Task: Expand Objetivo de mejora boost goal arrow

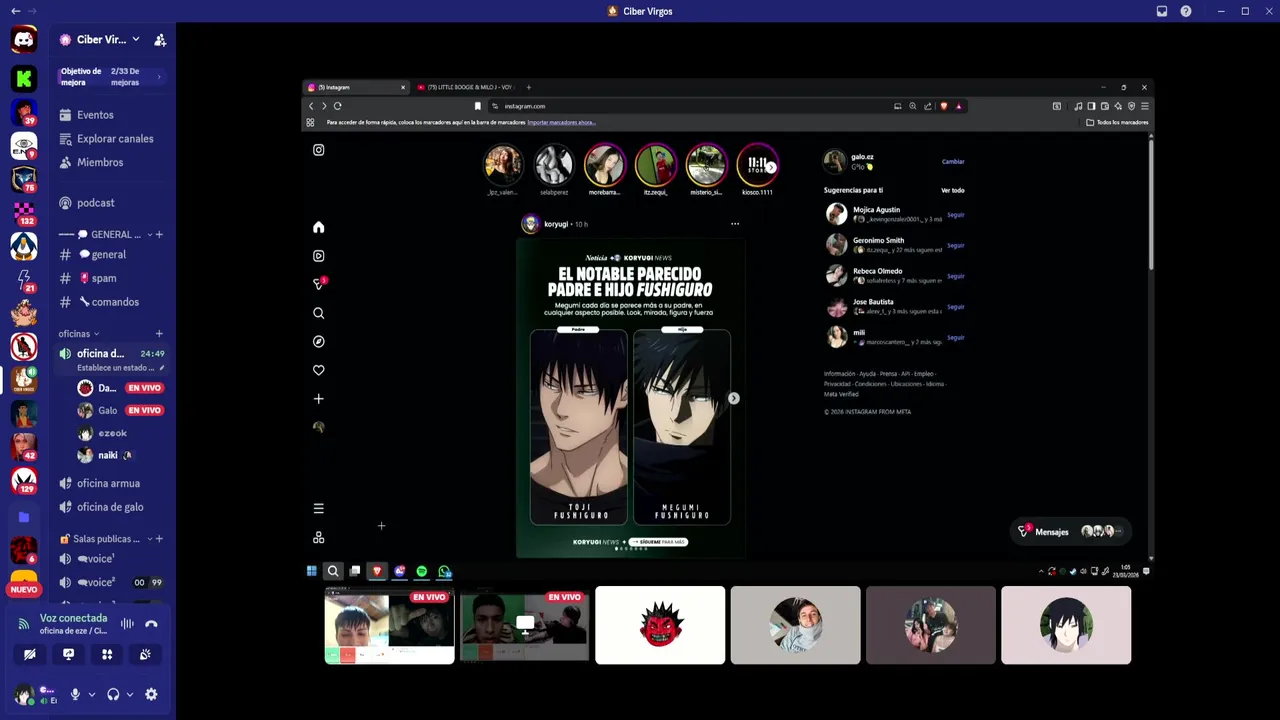Action: (x=159, y=77)
